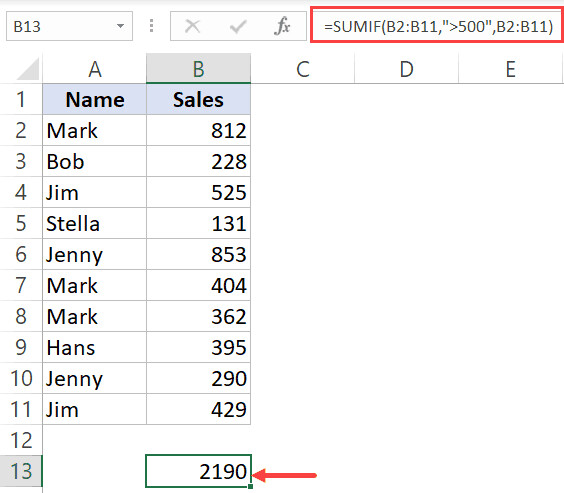Select column B header
This screenshot has width=564, height=493.
[199, 68]
